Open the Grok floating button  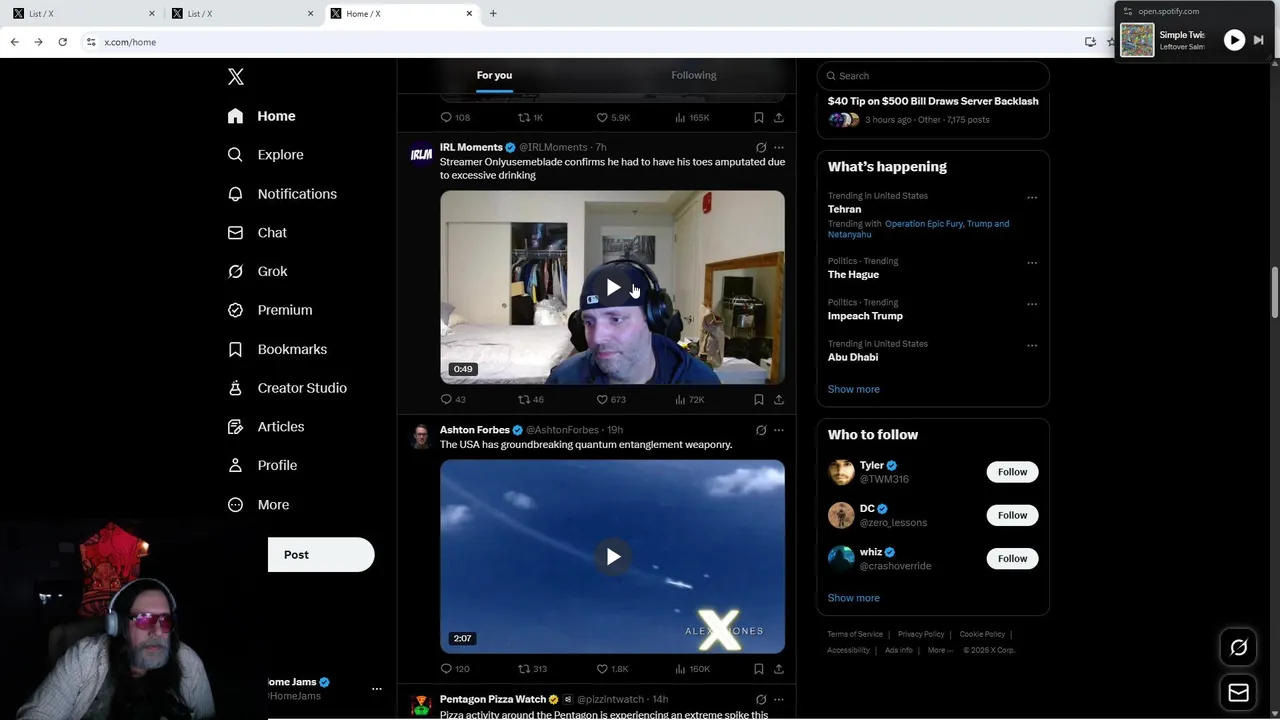[x=1238, y=648]
